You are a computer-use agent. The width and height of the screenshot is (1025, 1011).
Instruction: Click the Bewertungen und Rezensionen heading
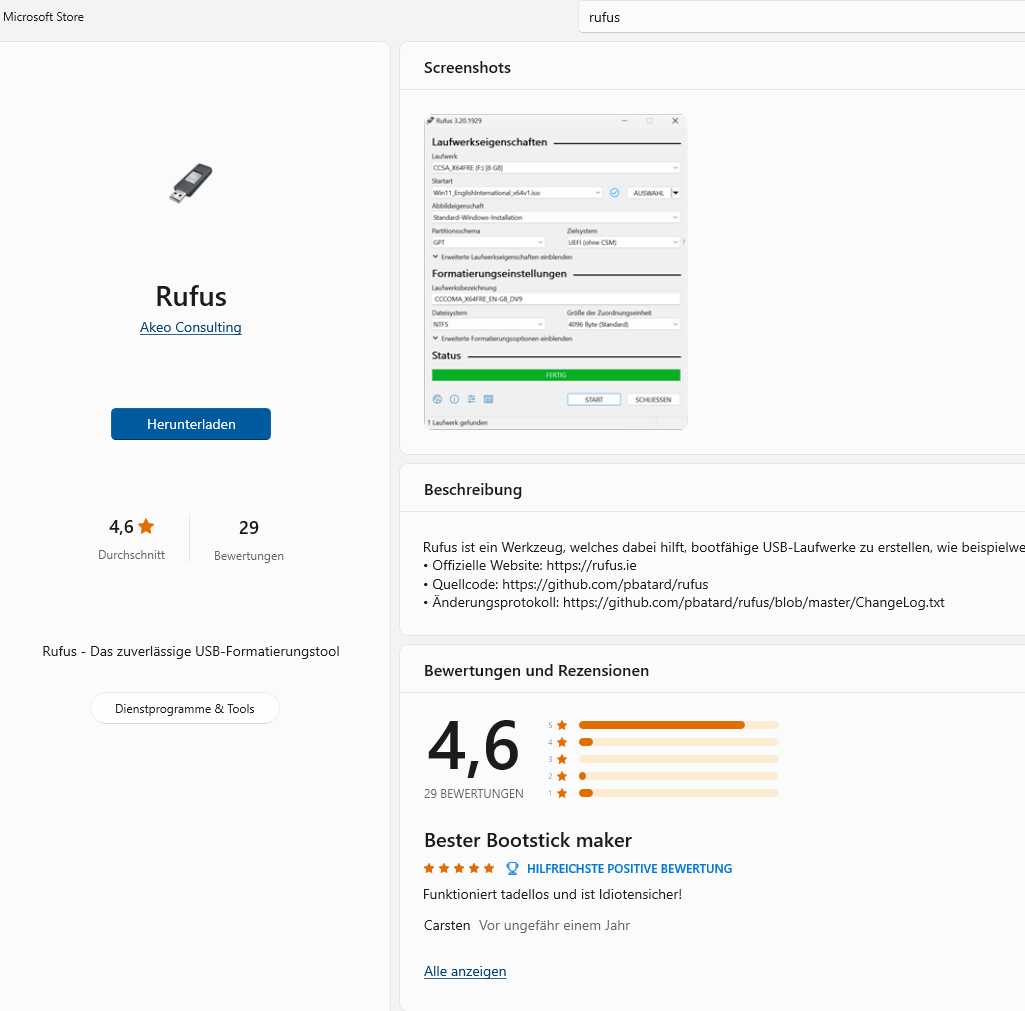[x=536, y=671]
